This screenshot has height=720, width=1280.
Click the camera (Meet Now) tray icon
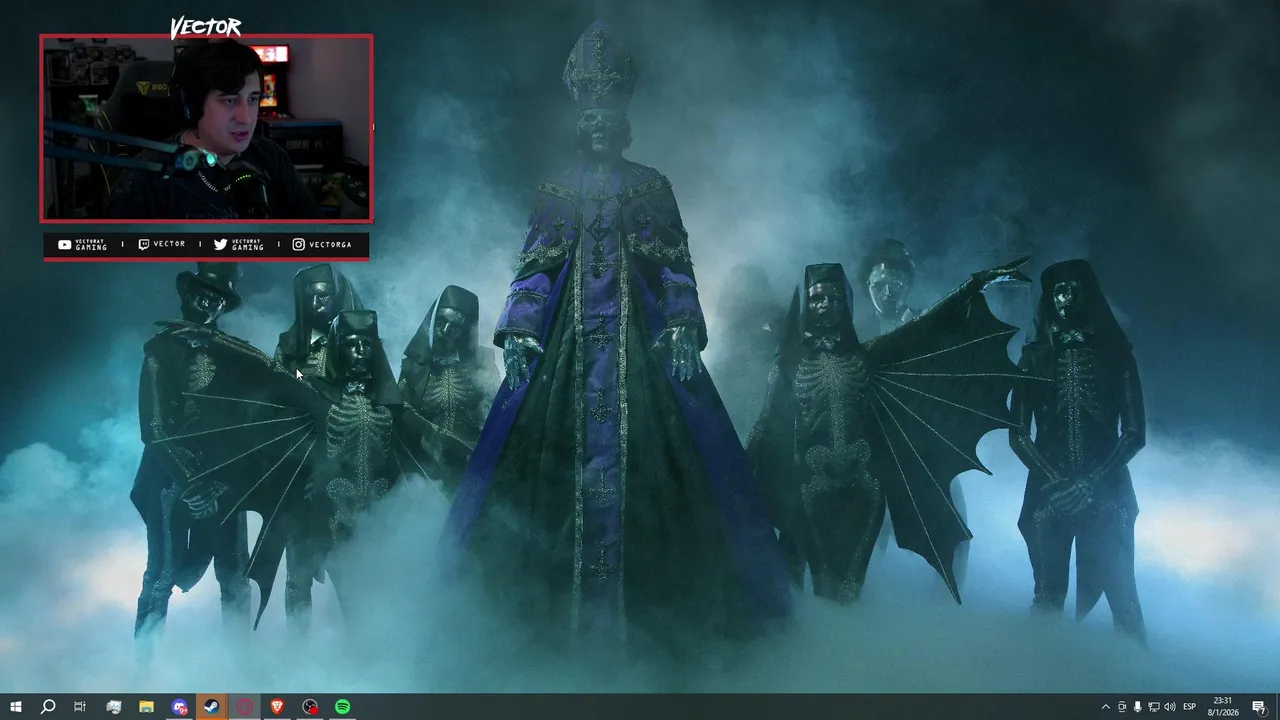point(1122,707)
